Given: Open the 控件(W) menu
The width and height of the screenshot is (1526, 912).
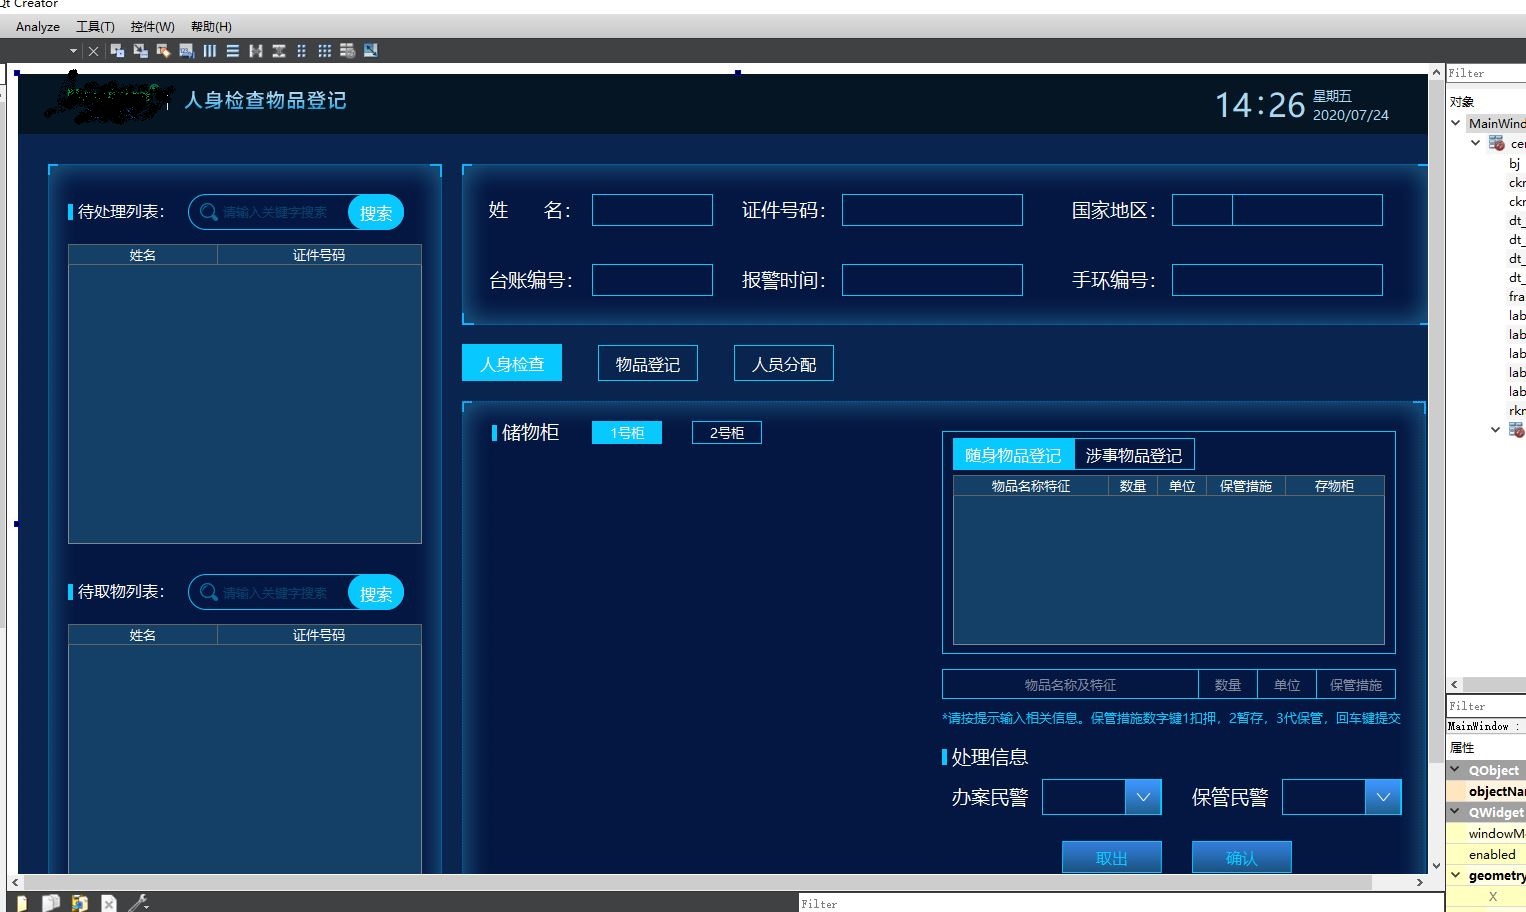Looking at the screenshot, I should (x=152, y=27).
